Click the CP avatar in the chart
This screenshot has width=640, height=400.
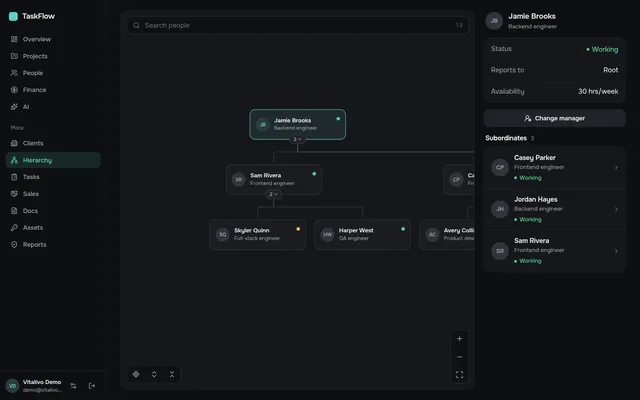click(x=456, y=180)
